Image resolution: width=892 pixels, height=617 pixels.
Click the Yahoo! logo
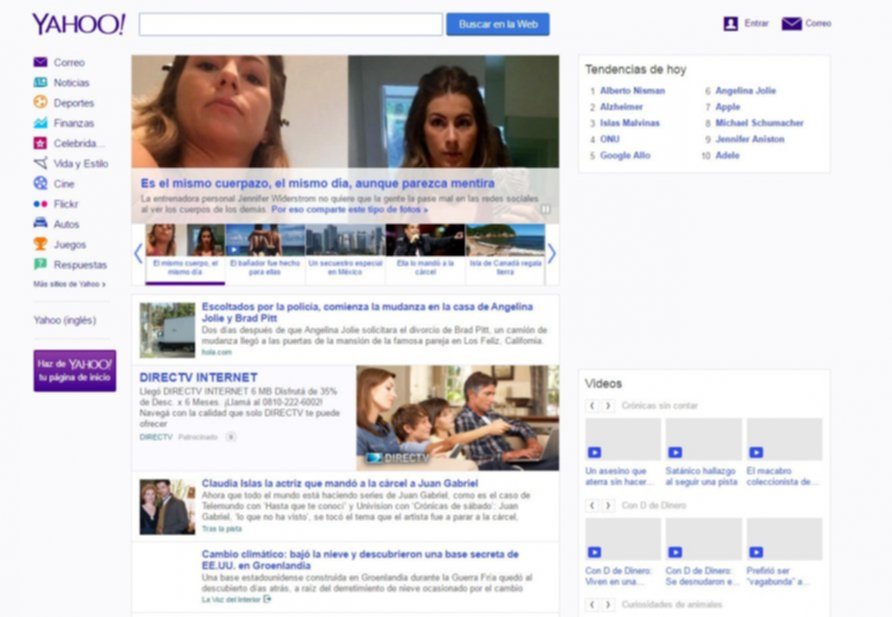[79, 24]
